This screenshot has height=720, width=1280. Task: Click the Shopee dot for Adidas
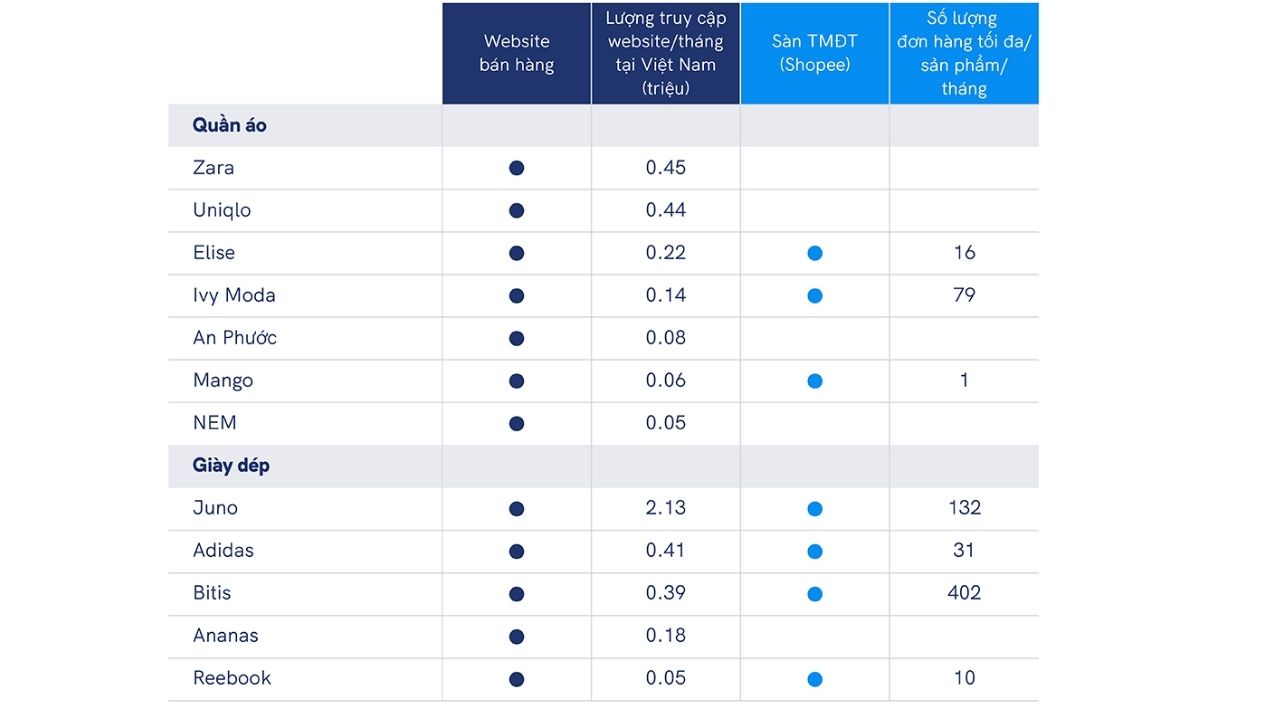point(815,551)
